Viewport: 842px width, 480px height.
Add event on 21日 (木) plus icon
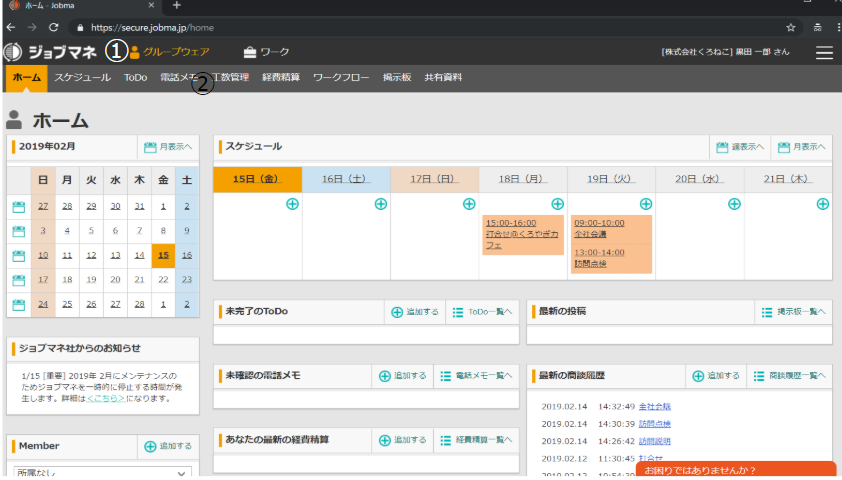[x=823, y=204]
